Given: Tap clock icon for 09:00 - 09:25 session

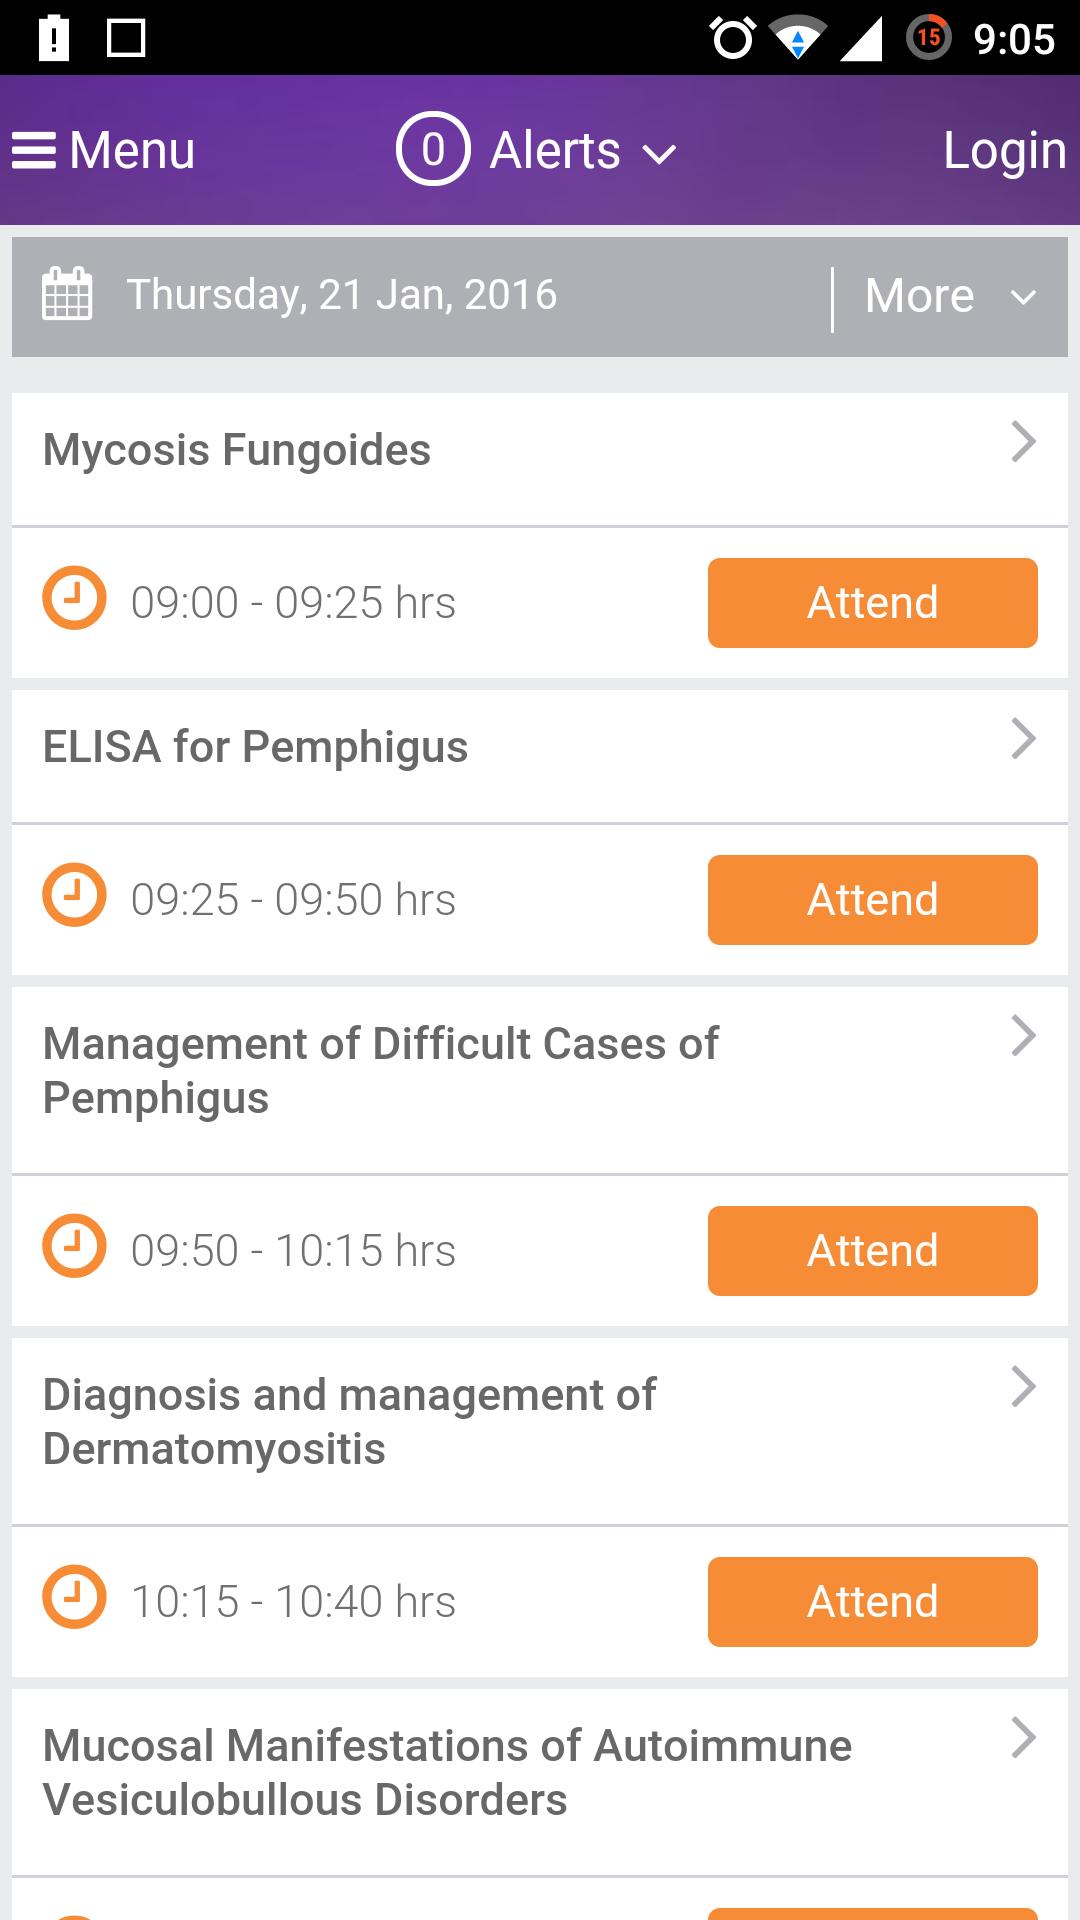Looking at the screenshot, I should click(74, 599).
